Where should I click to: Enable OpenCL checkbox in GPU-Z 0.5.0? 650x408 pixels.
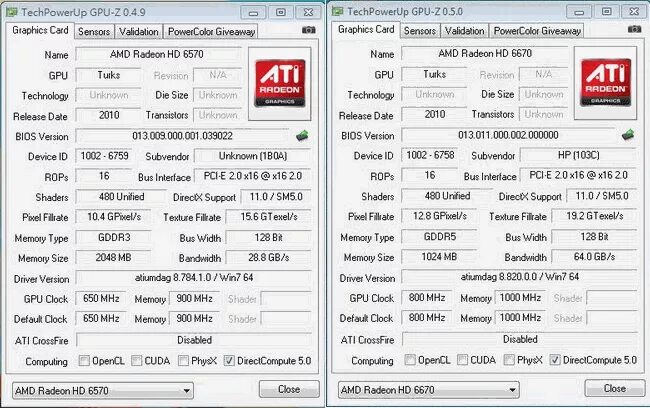point(410,359)
